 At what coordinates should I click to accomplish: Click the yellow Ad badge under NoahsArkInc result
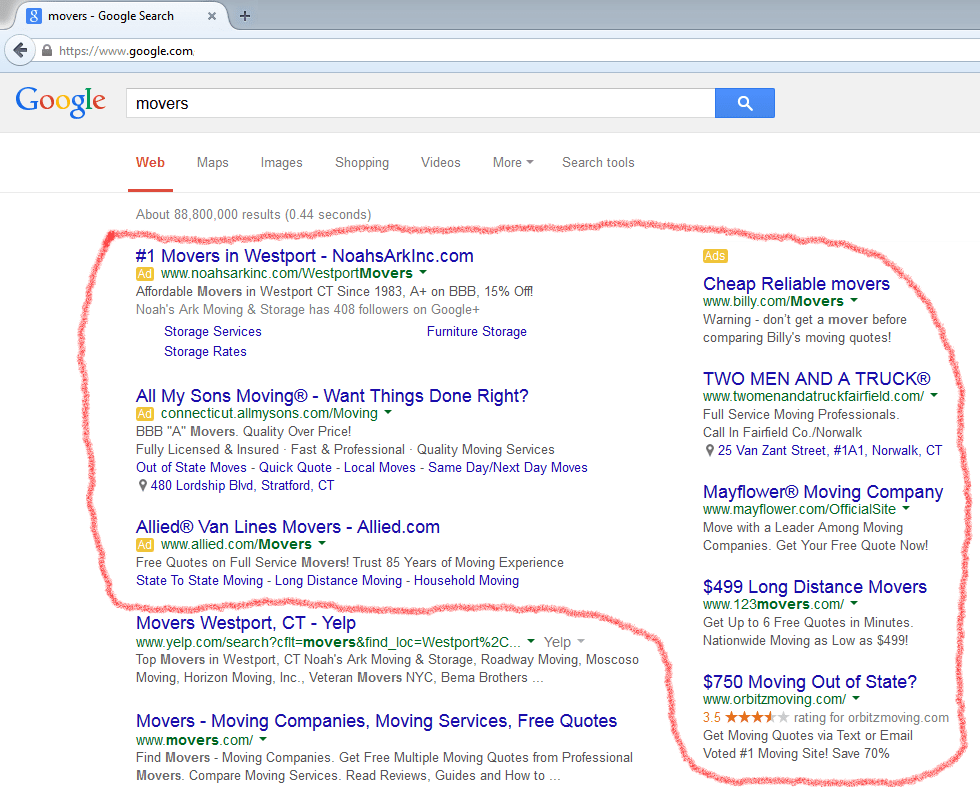pos(144,273)
